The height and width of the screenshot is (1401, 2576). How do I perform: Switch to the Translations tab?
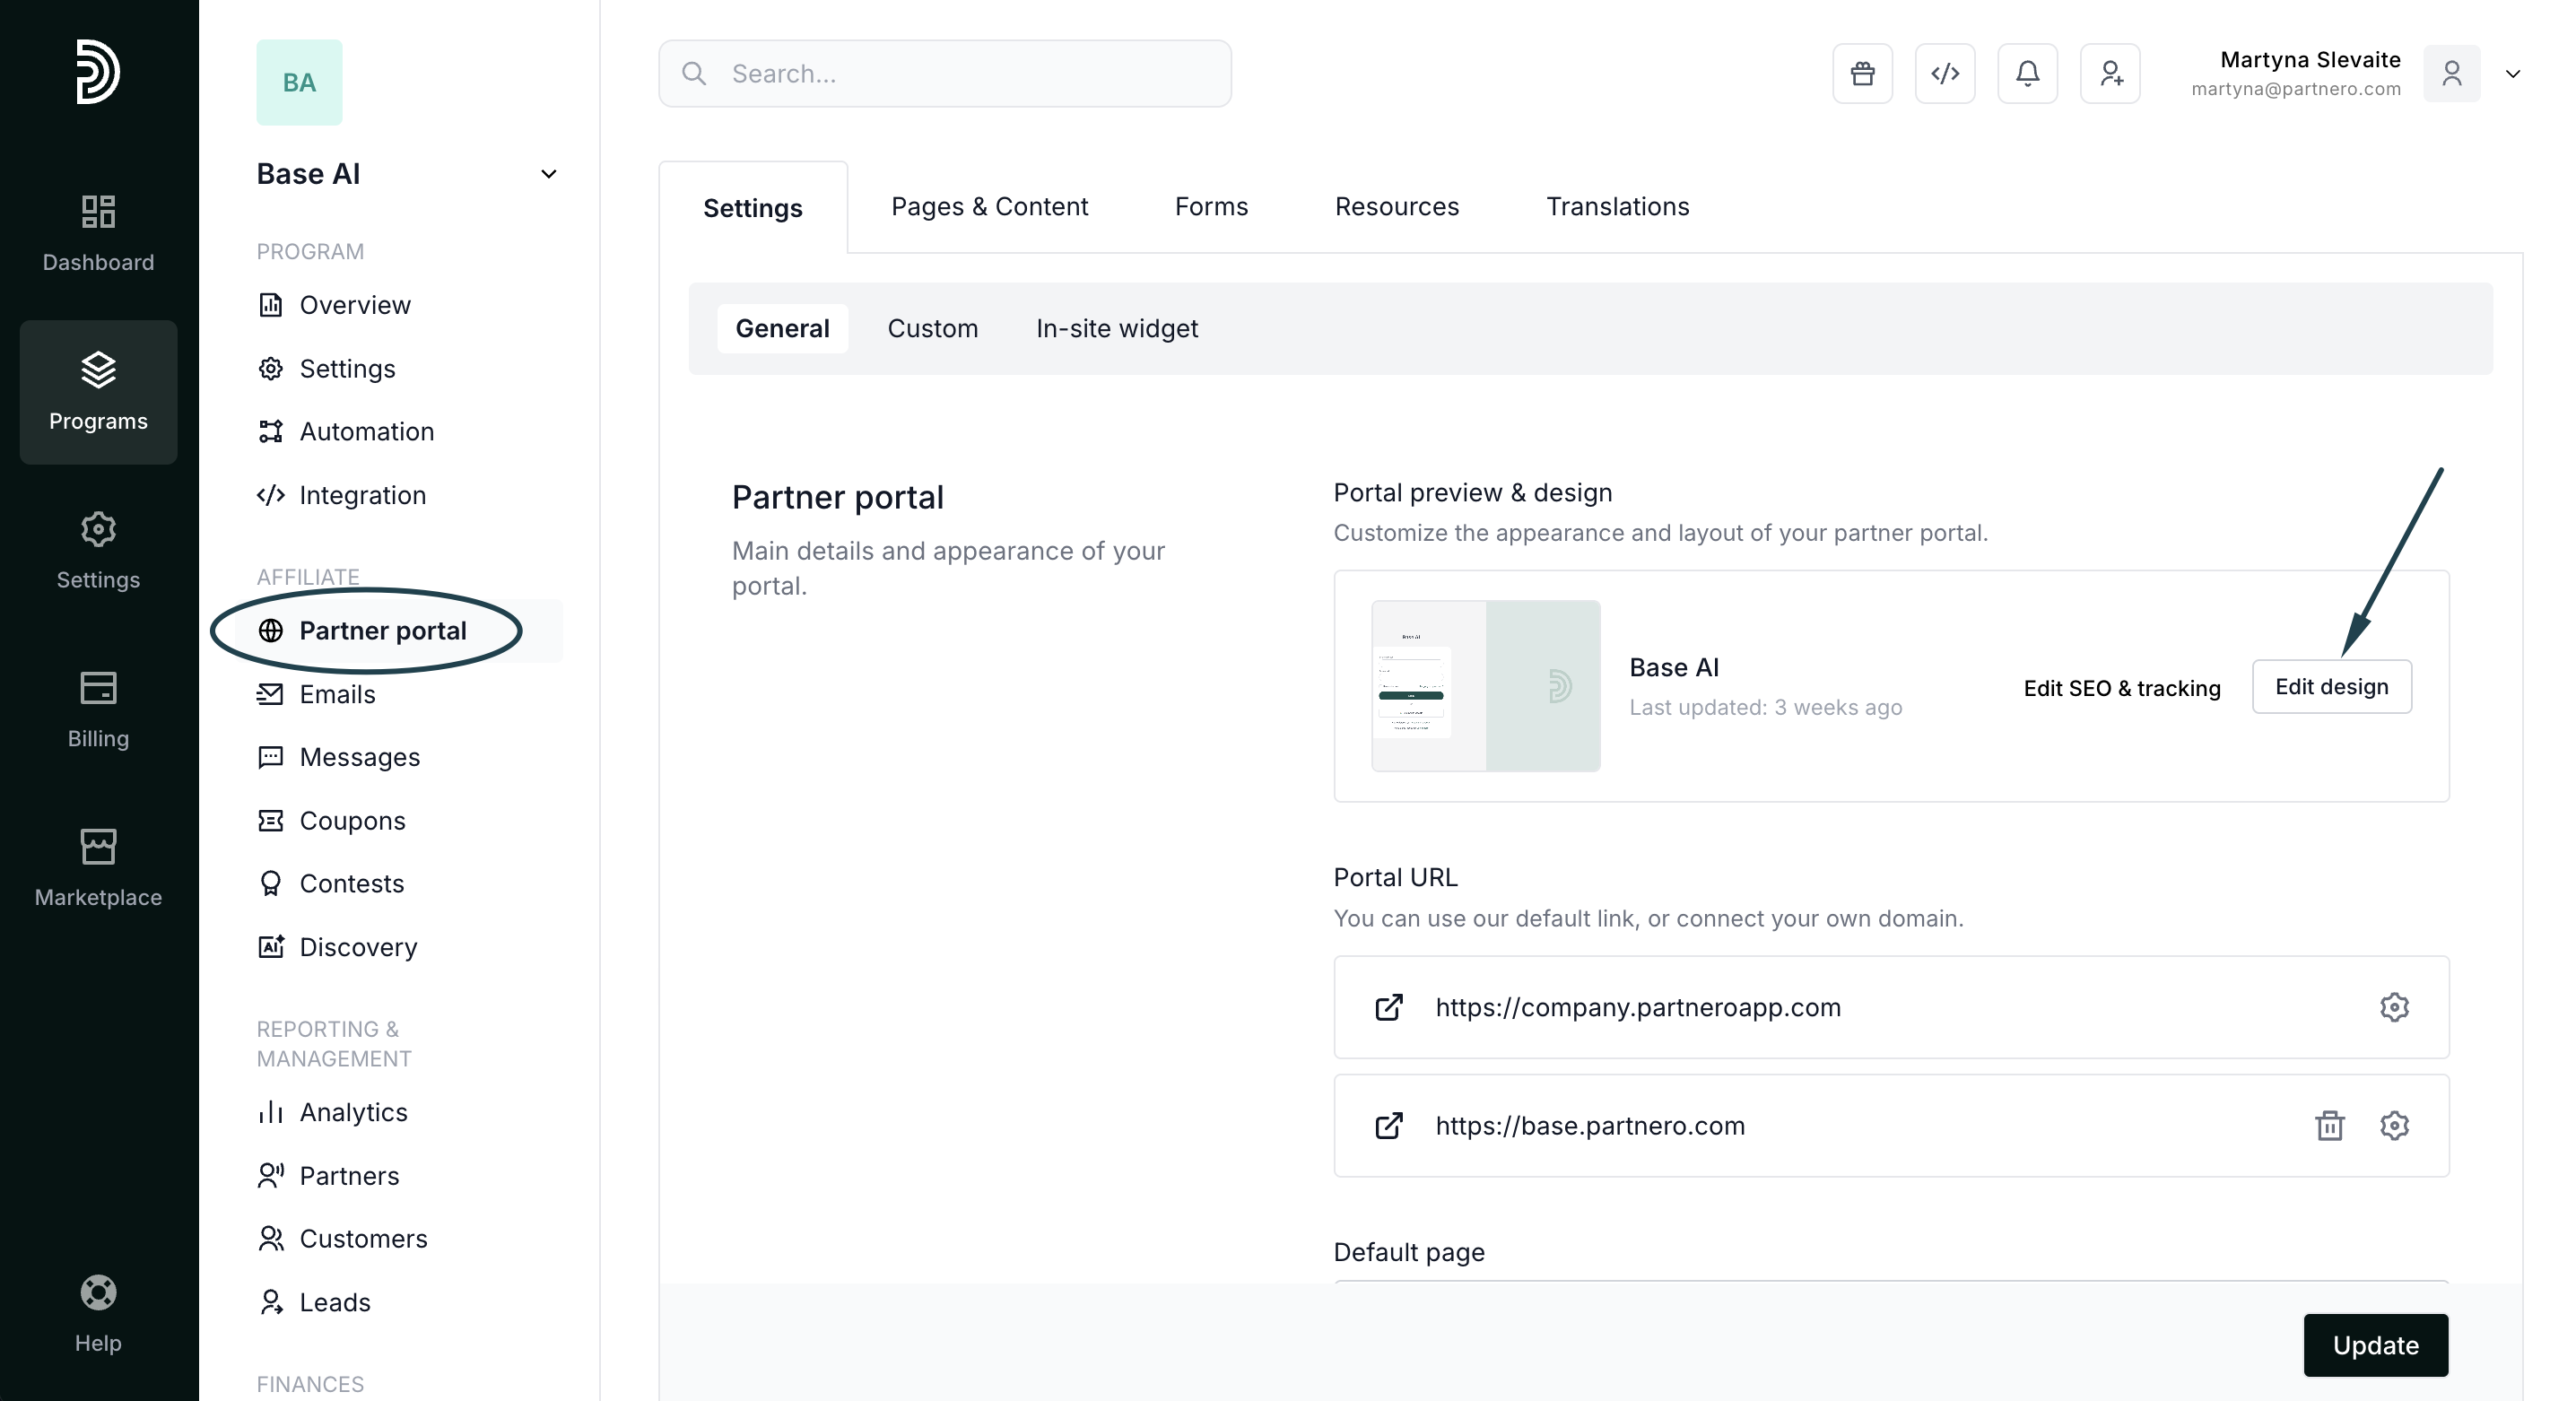coord(1617,206)
